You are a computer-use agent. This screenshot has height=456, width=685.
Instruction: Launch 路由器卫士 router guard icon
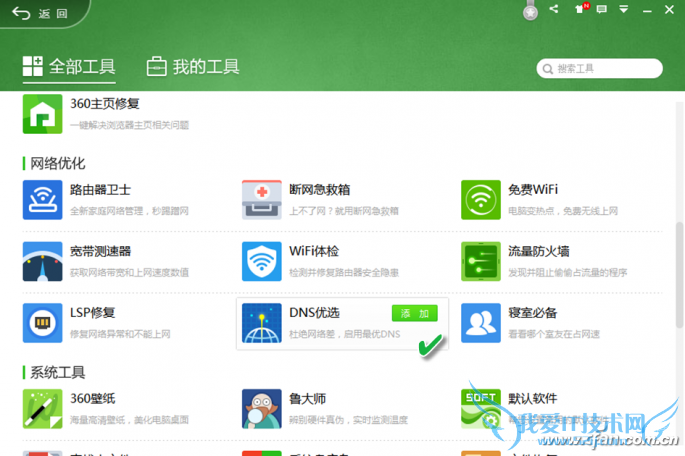click(42, 200)
